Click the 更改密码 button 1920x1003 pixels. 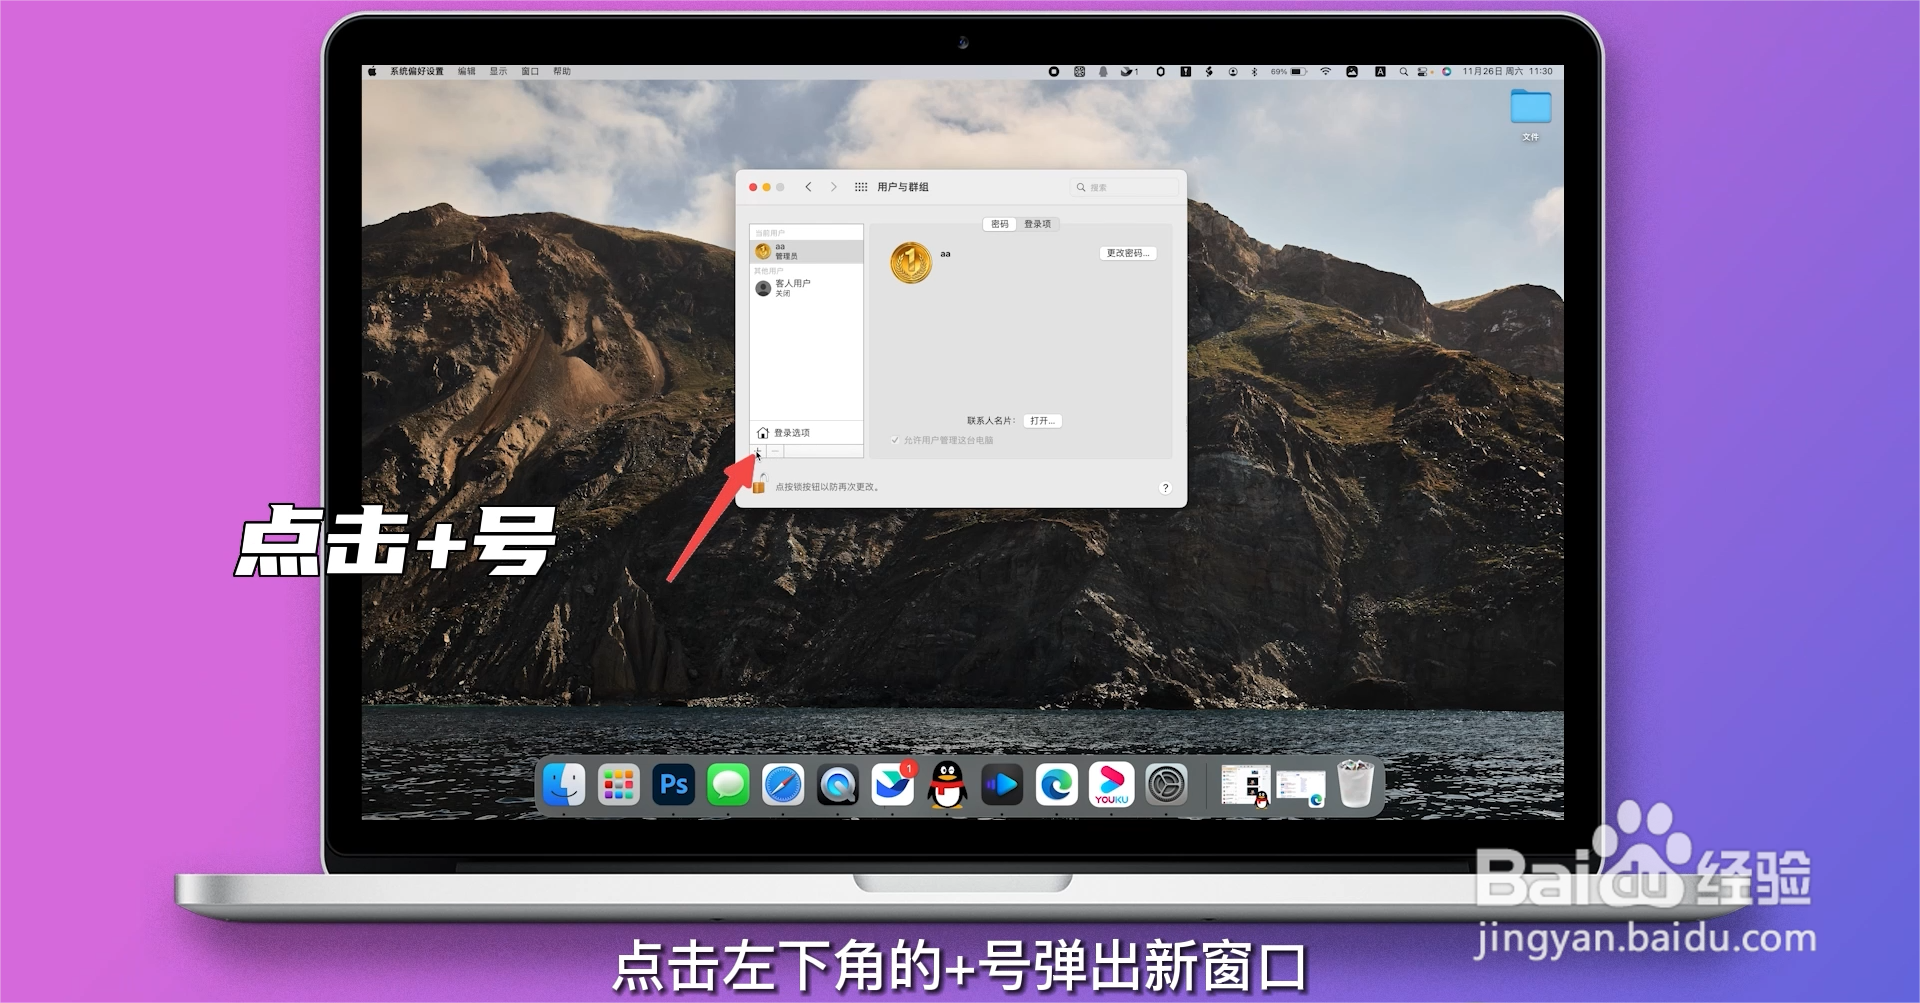[1128, 253]
